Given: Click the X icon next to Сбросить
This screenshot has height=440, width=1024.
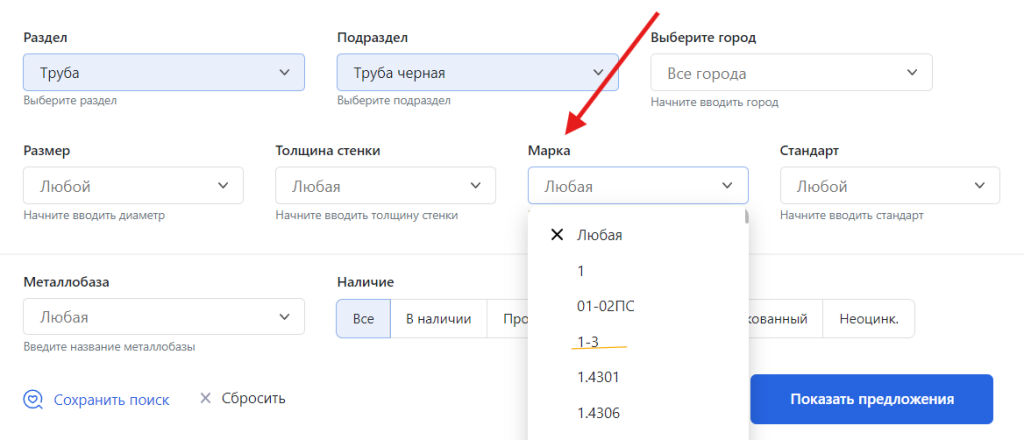Looking at the screenshot, I should (205, 398).
